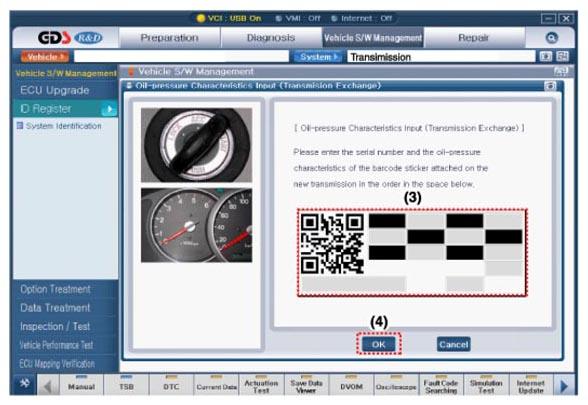588x405 pixels.
Task: Click the rightmost icon beside System field
Action: (x=562, y=57)
